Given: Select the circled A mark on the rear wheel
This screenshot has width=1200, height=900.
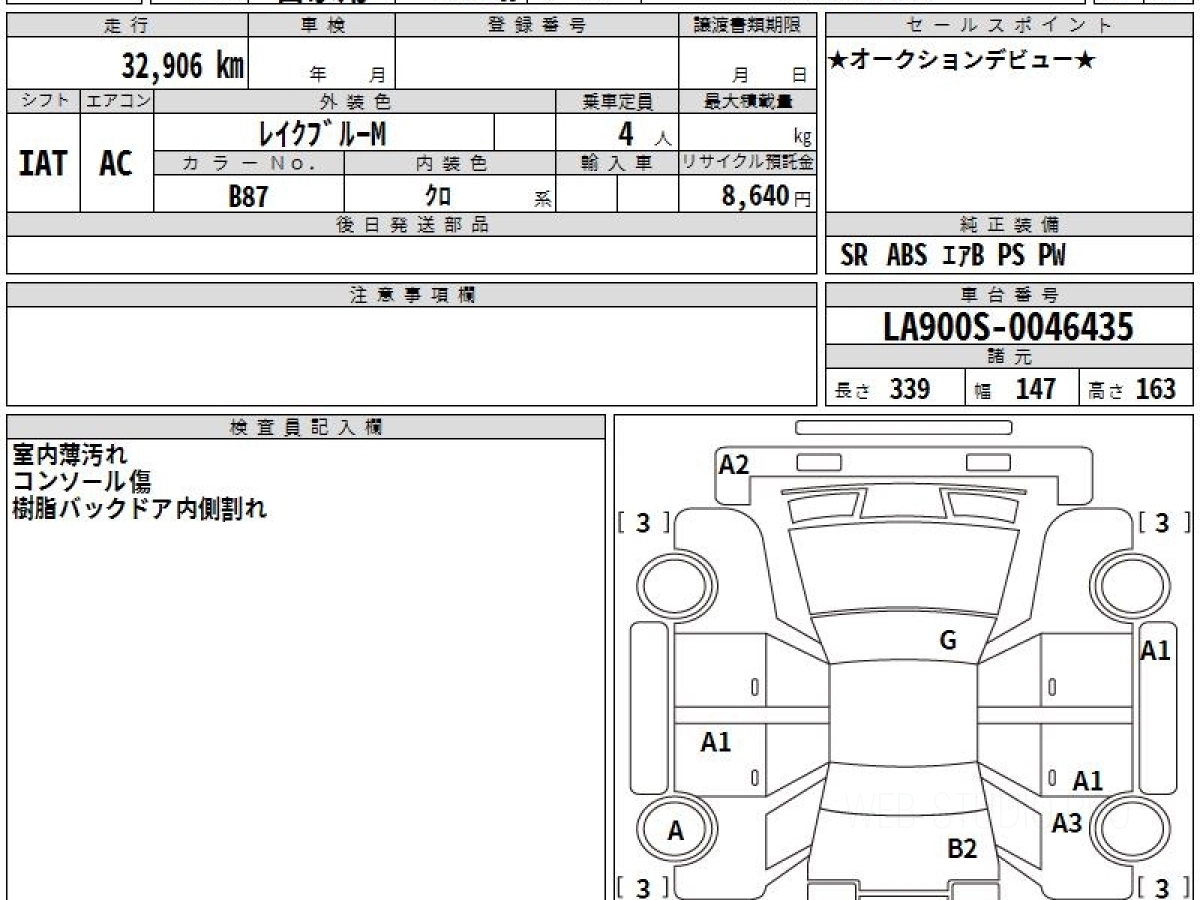Looking at the screenshot, I should click(676, 830).
